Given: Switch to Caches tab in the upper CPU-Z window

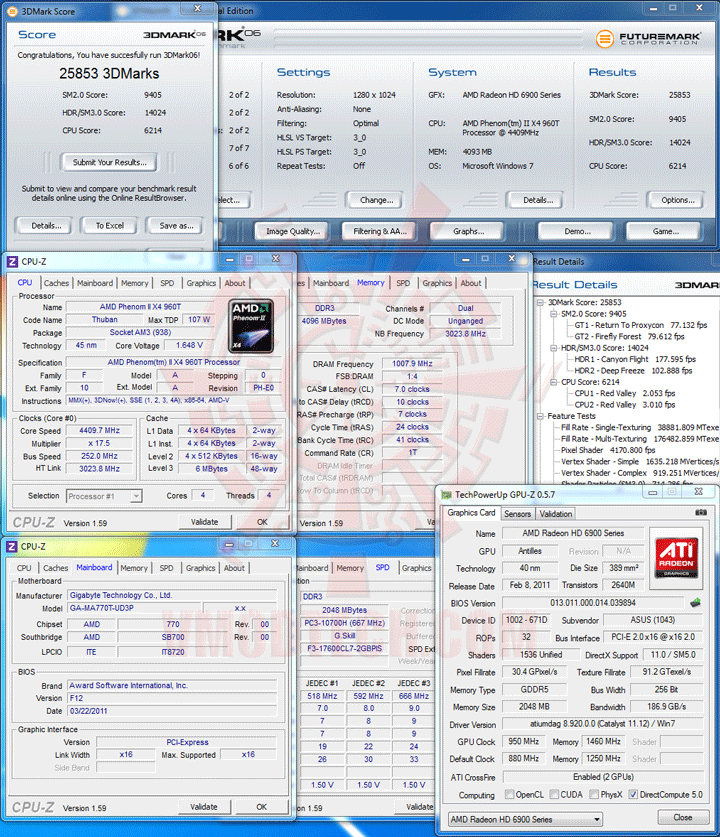Looking at the screenshot, I should click(x=56, y=283).
